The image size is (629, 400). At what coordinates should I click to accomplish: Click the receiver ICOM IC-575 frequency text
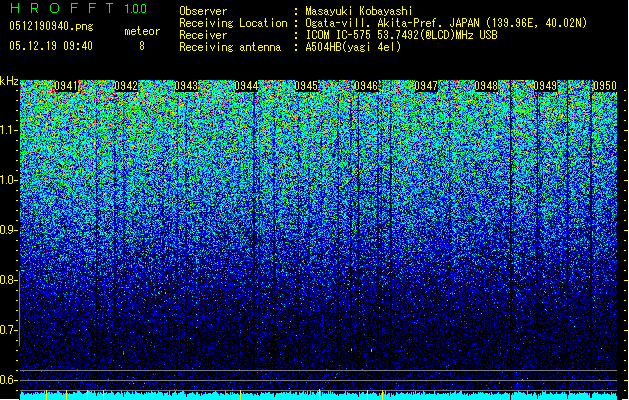(401, 35)
